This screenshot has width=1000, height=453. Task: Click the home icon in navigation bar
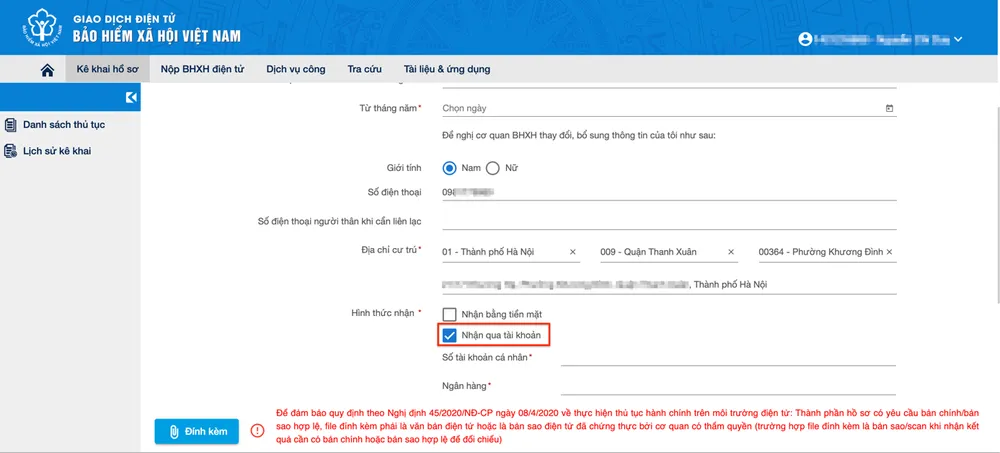point(46,69)
